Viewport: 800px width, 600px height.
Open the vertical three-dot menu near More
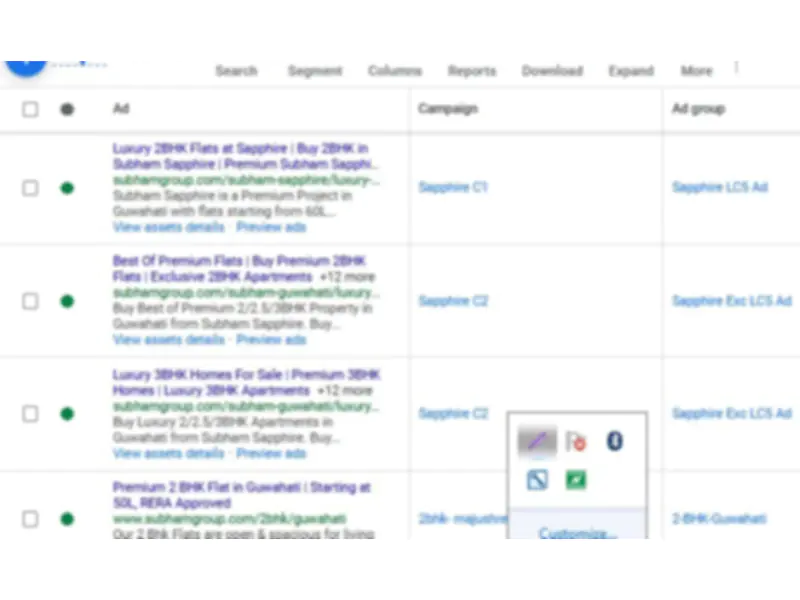coord(736,68)
